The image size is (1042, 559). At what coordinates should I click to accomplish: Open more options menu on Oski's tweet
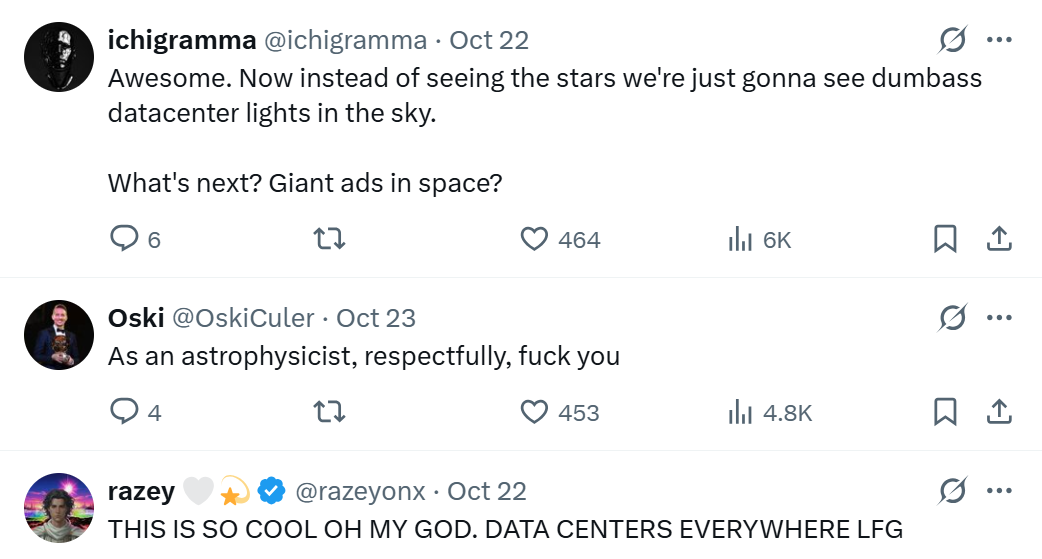pos(999,318)
